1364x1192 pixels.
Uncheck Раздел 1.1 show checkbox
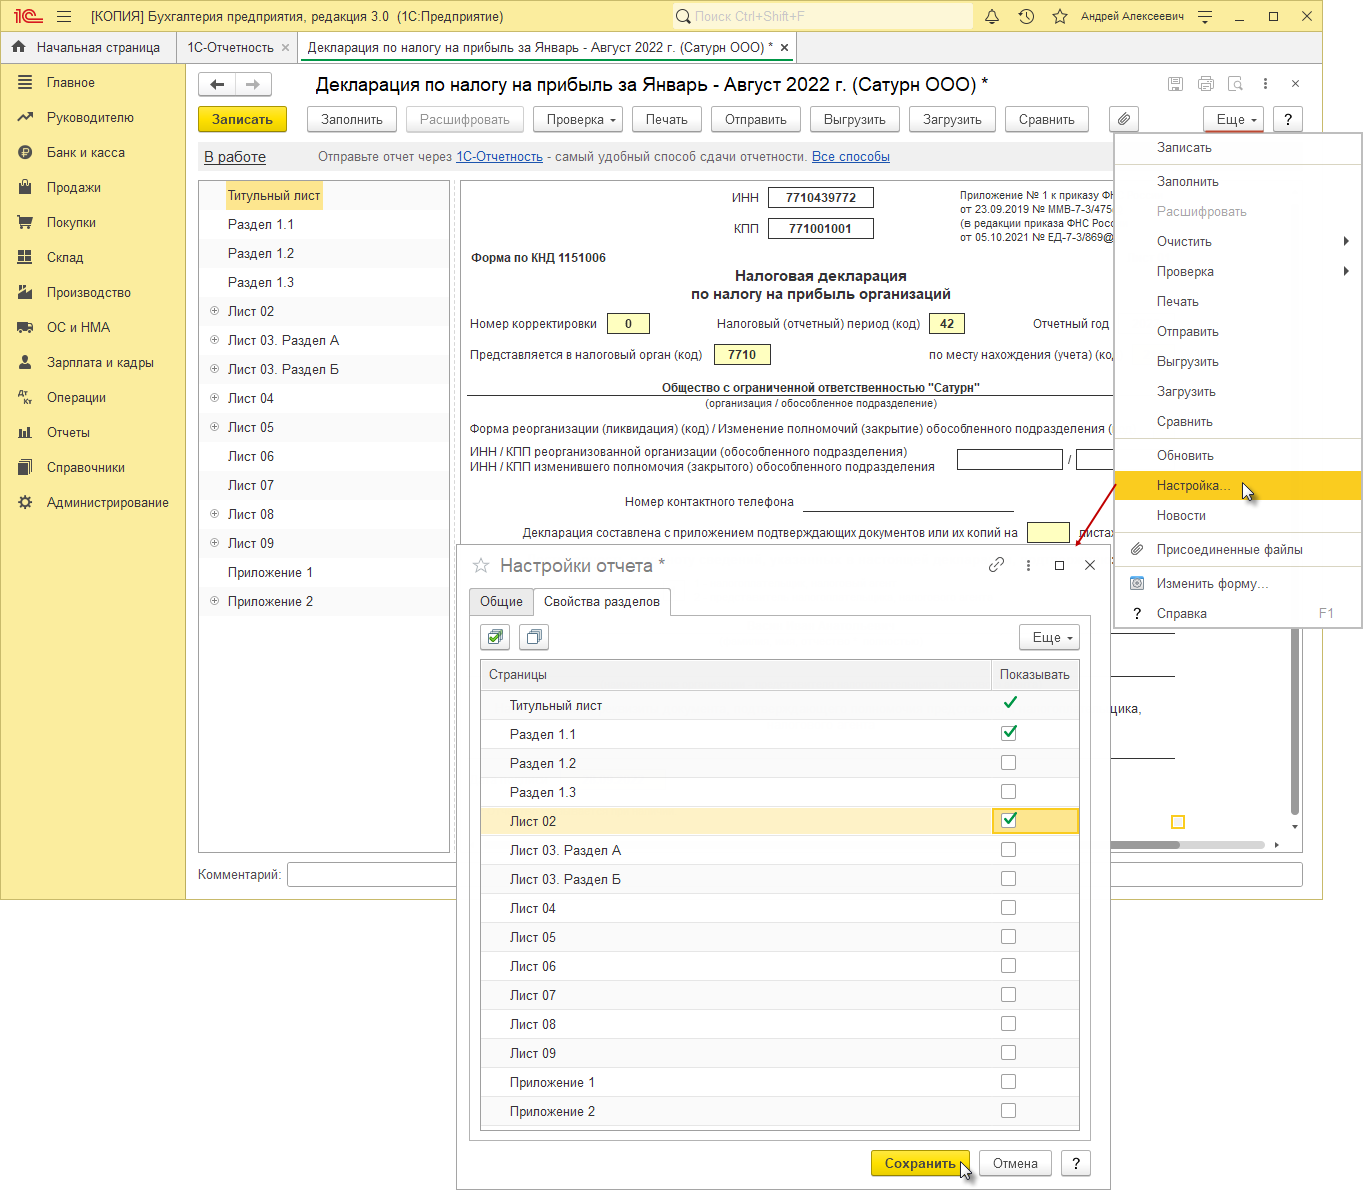click(1009, 733)
